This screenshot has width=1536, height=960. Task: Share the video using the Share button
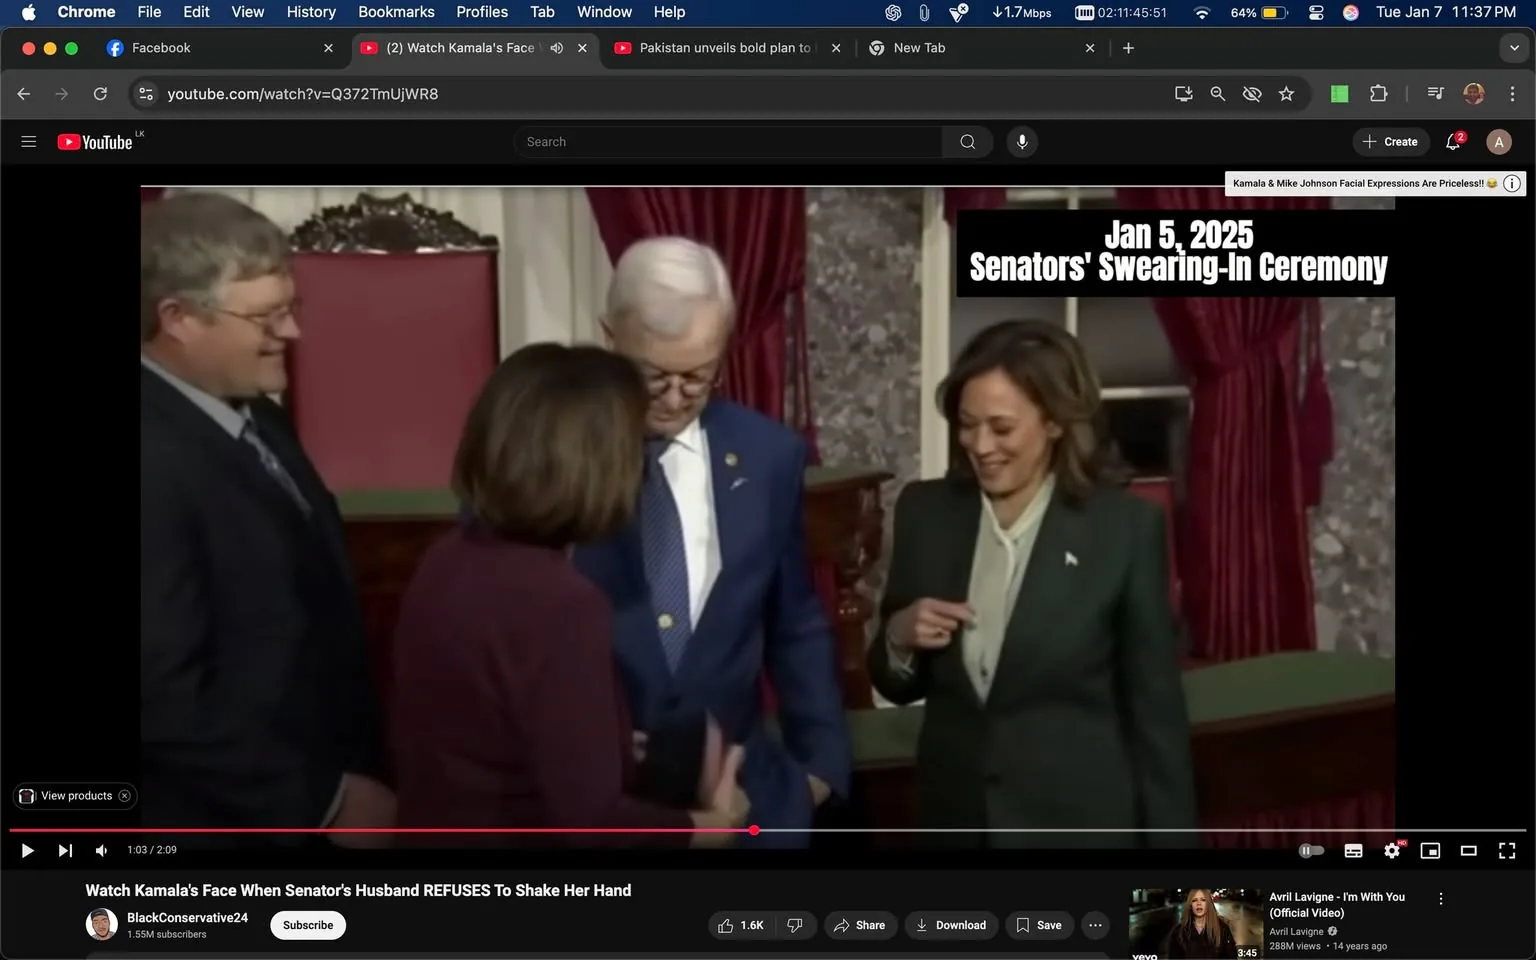[860, 925]
